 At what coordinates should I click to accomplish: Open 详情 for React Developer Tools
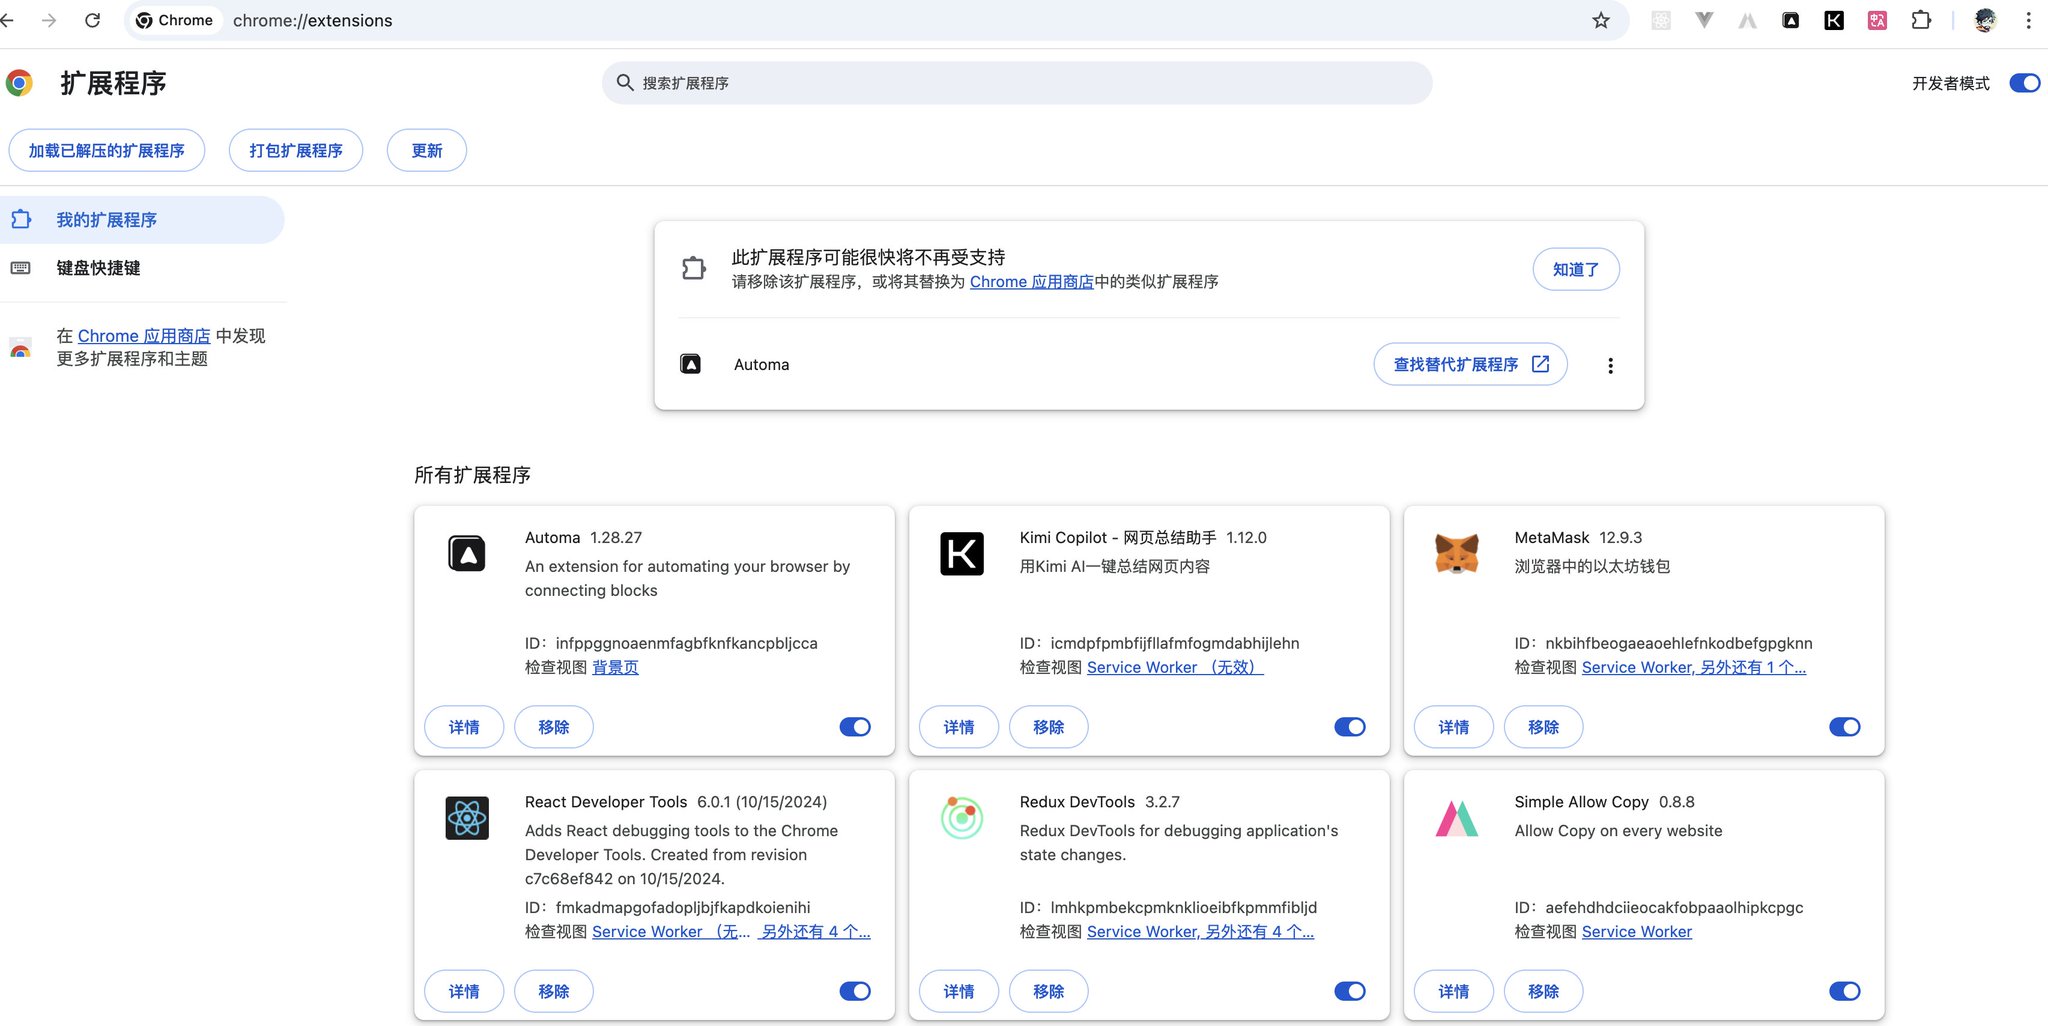tap(464, 991)
